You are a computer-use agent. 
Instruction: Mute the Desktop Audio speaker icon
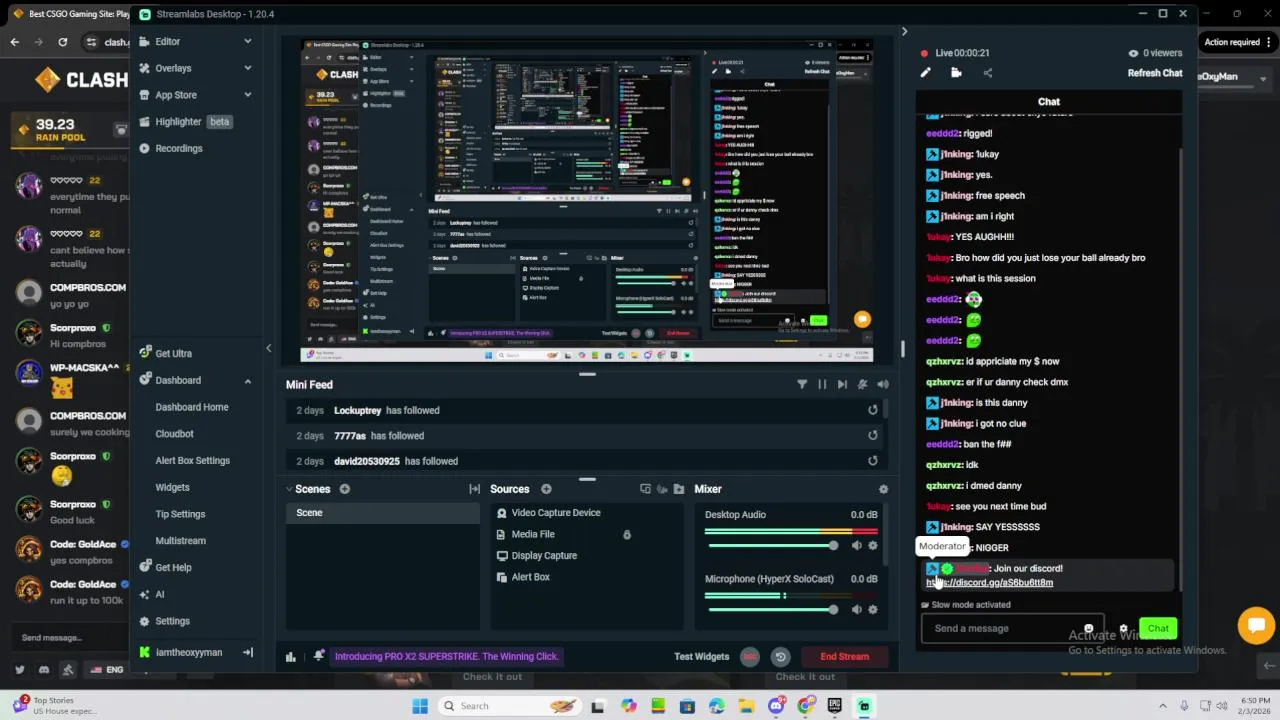(x=856, y=545)
